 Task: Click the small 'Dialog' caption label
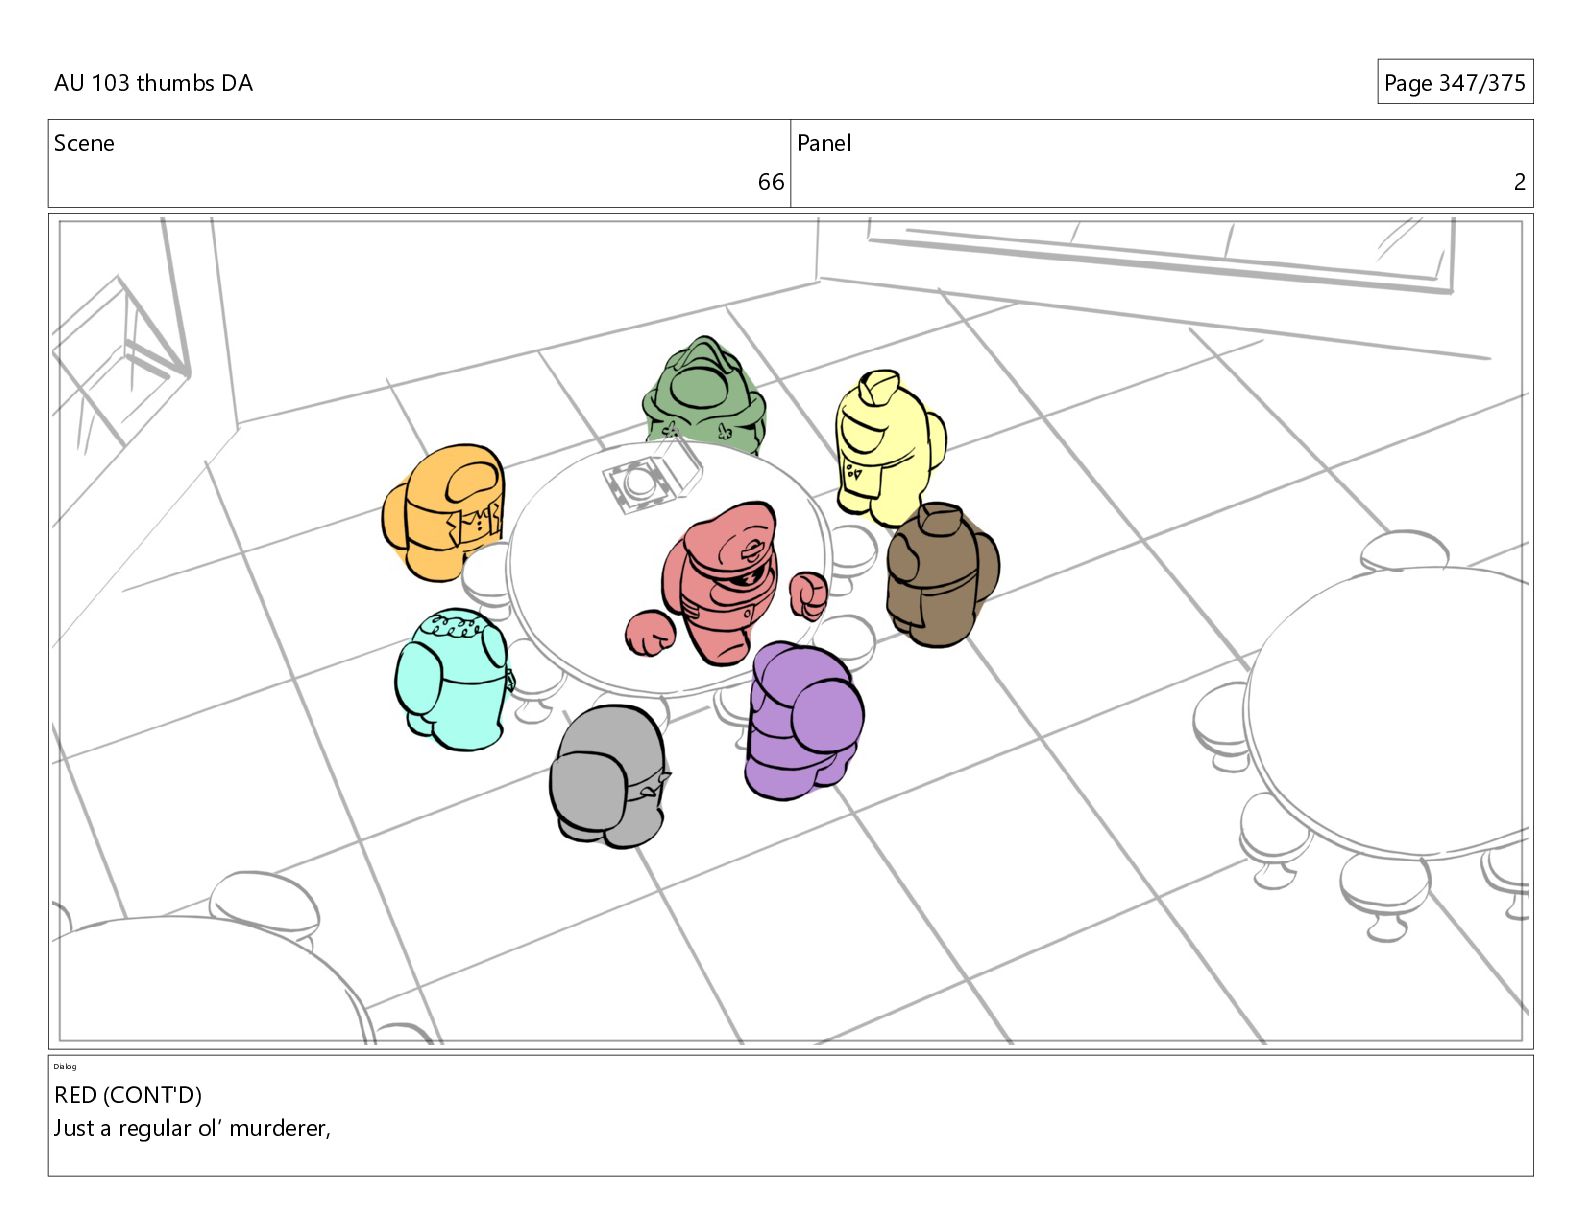(x=65, y=1066)
